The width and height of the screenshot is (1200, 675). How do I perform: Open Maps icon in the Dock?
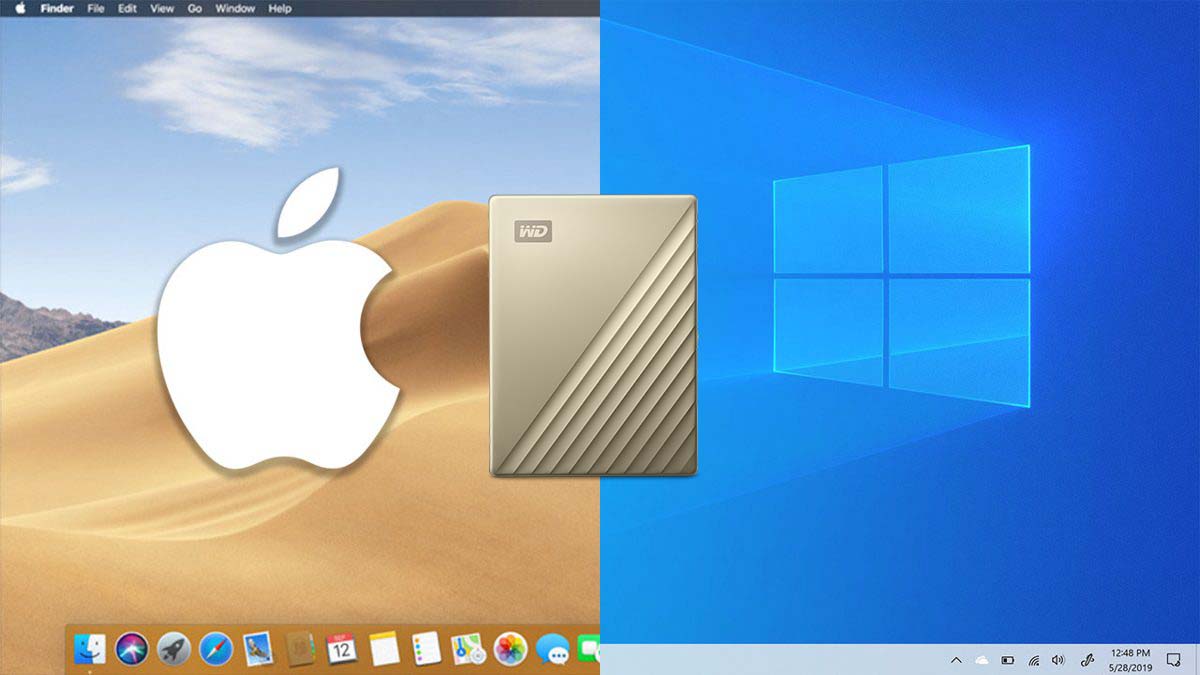468,648
